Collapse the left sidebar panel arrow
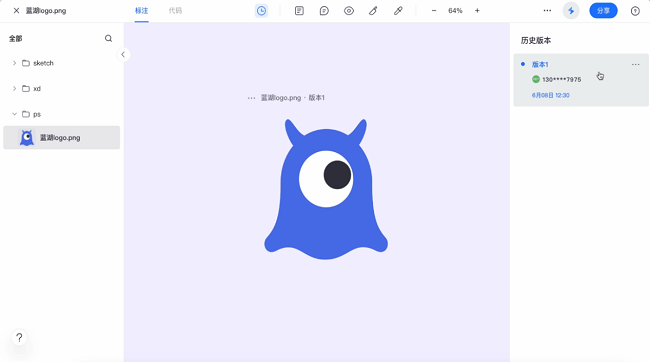Image resolution: width=650 pixels, height=362 pixels. [x=123, y=54]
